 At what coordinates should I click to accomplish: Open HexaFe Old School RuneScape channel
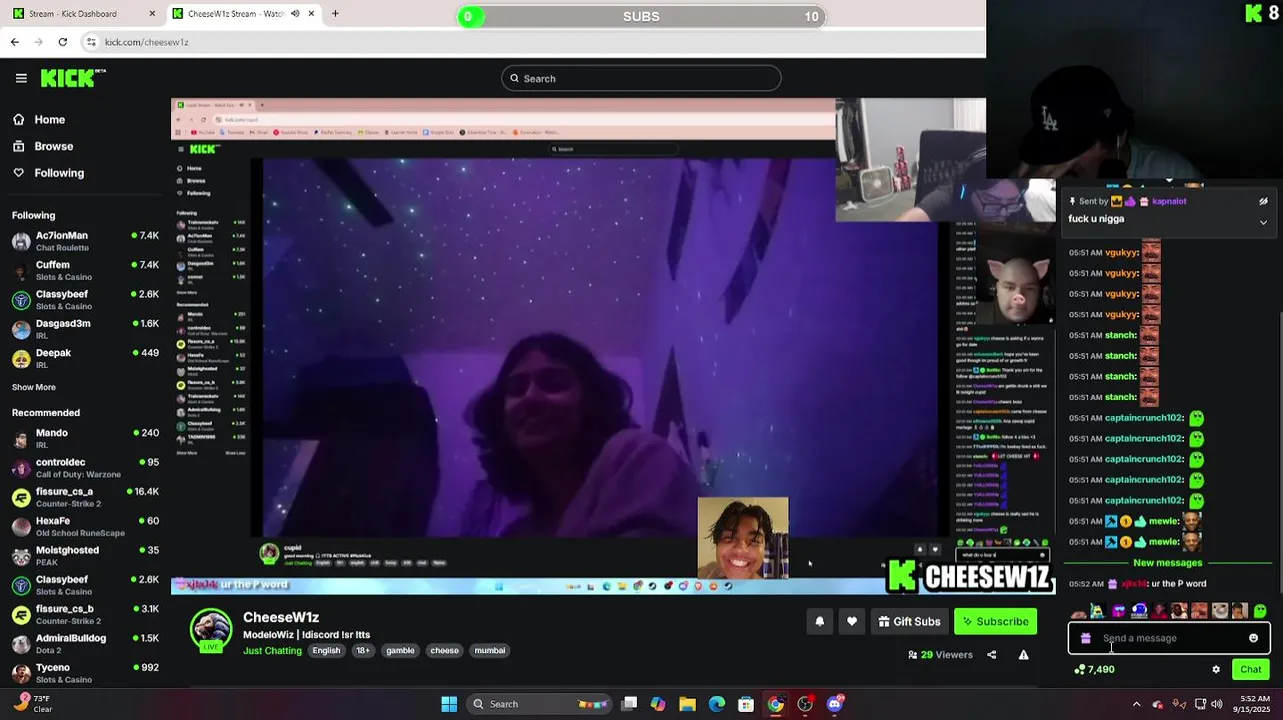tap(85, 526)
